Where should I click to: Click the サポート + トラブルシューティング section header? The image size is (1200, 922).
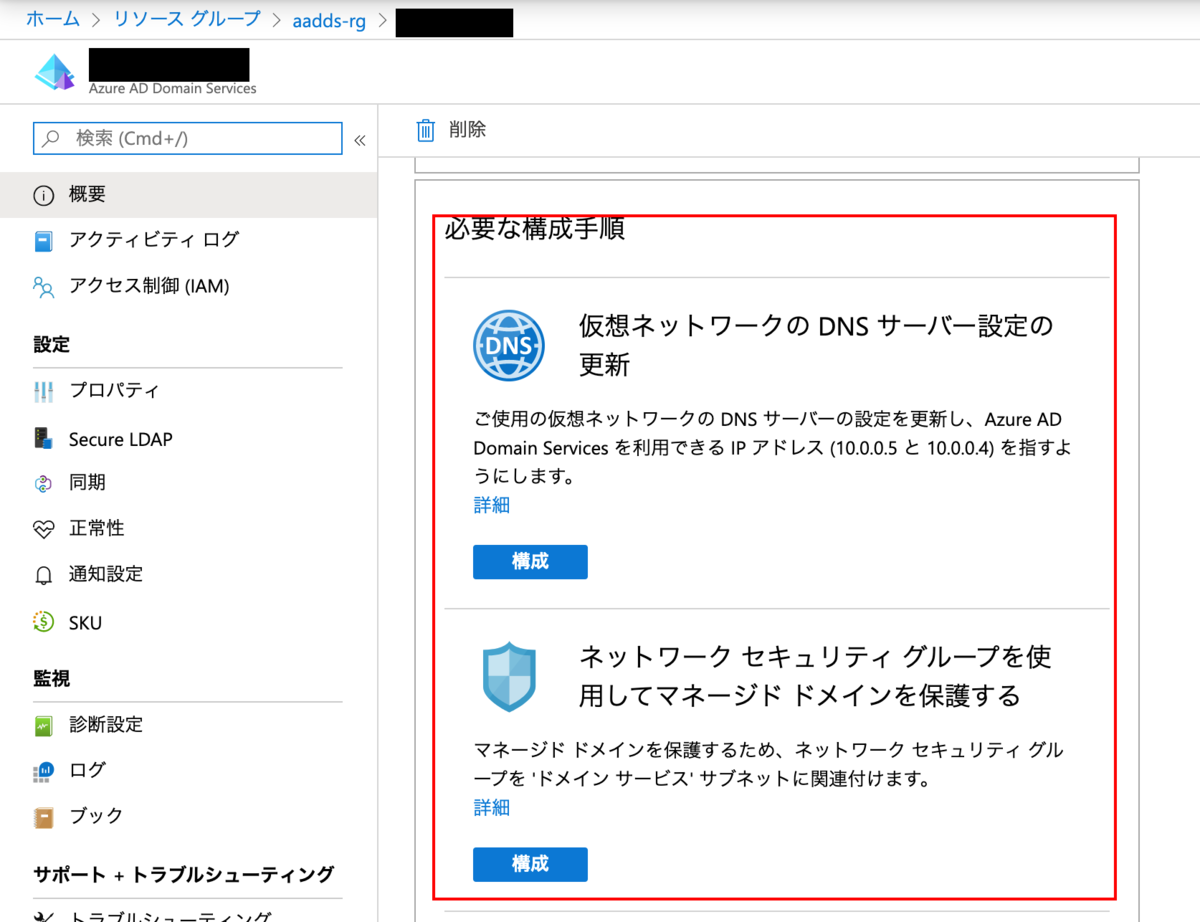pos(184,874)
